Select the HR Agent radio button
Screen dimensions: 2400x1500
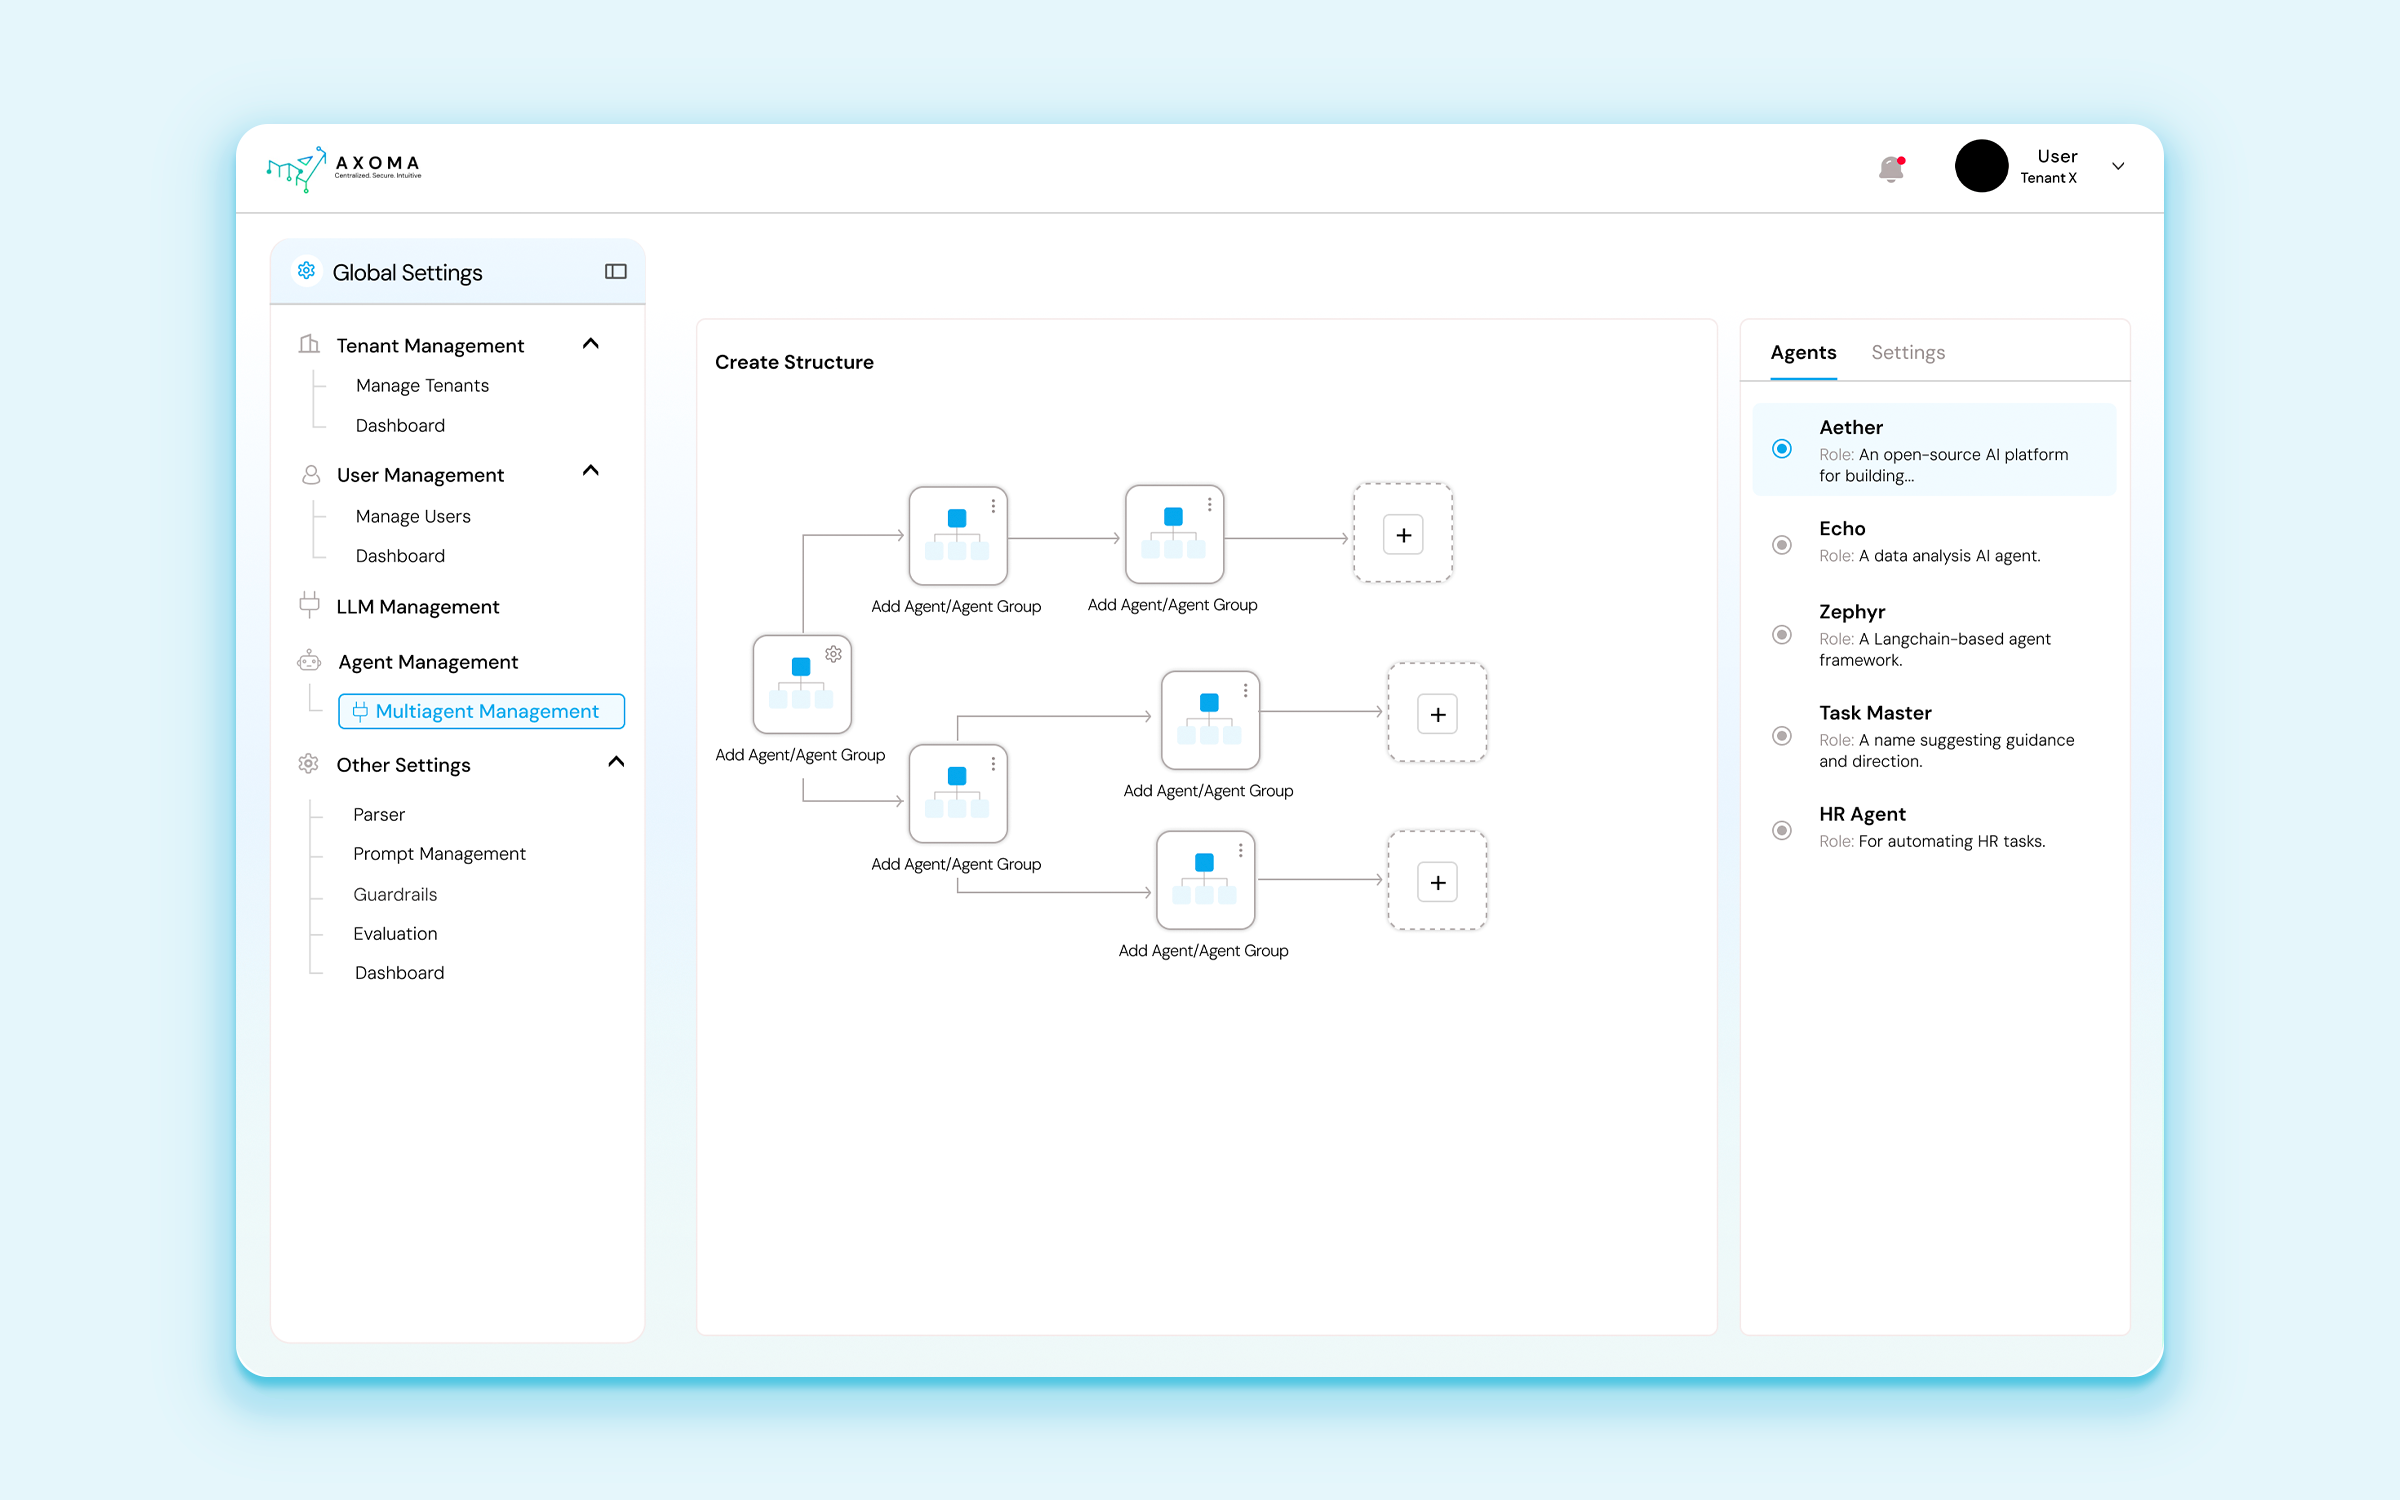pos(1781,830)
